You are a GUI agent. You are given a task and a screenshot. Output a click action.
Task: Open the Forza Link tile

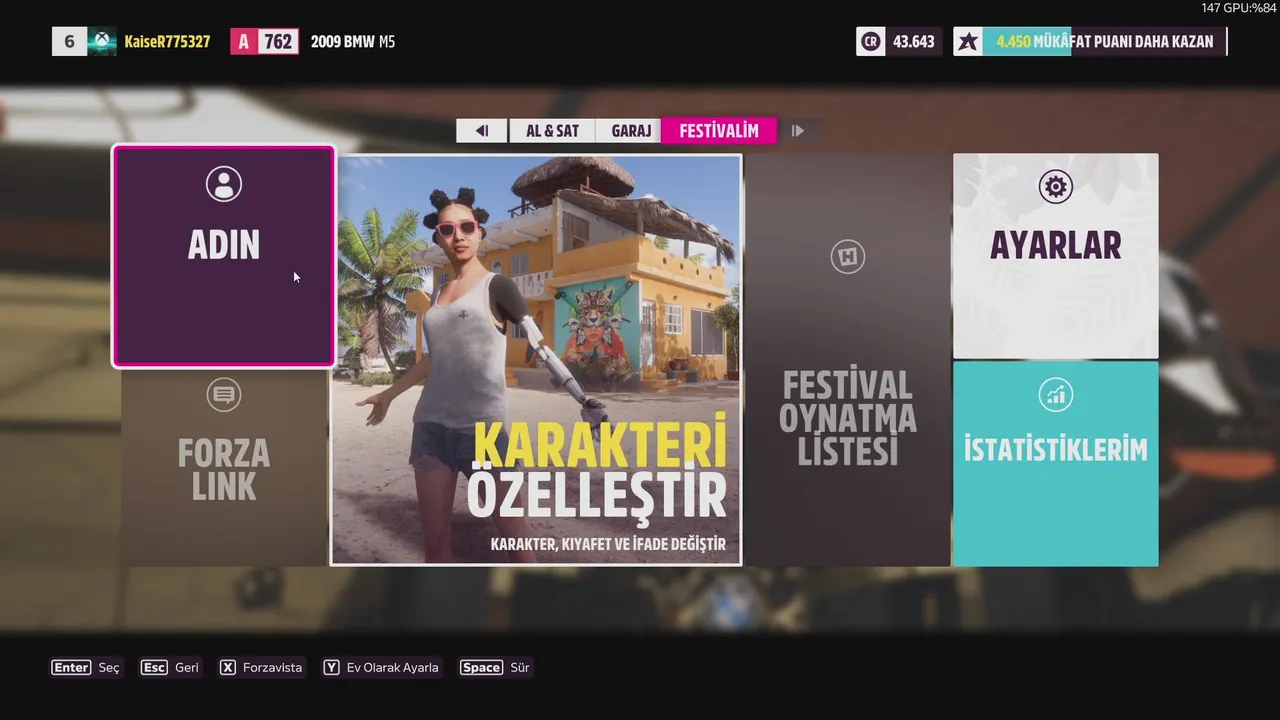click(224, 468)
